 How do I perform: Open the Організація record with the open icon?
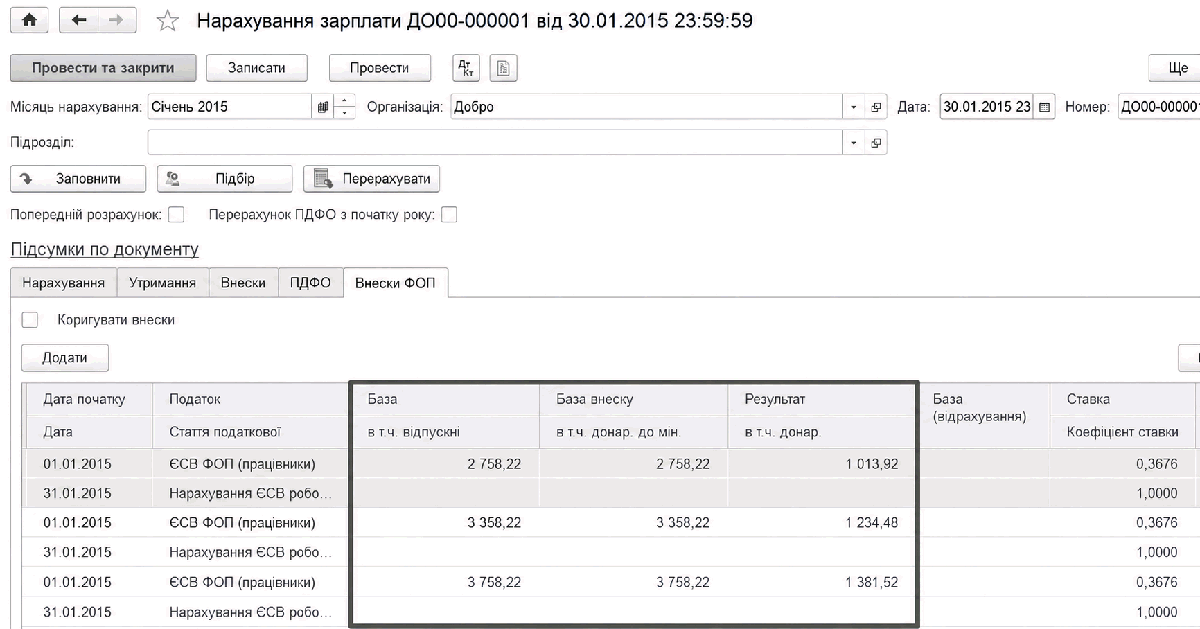pyautogui.click(x=877, y=107)
